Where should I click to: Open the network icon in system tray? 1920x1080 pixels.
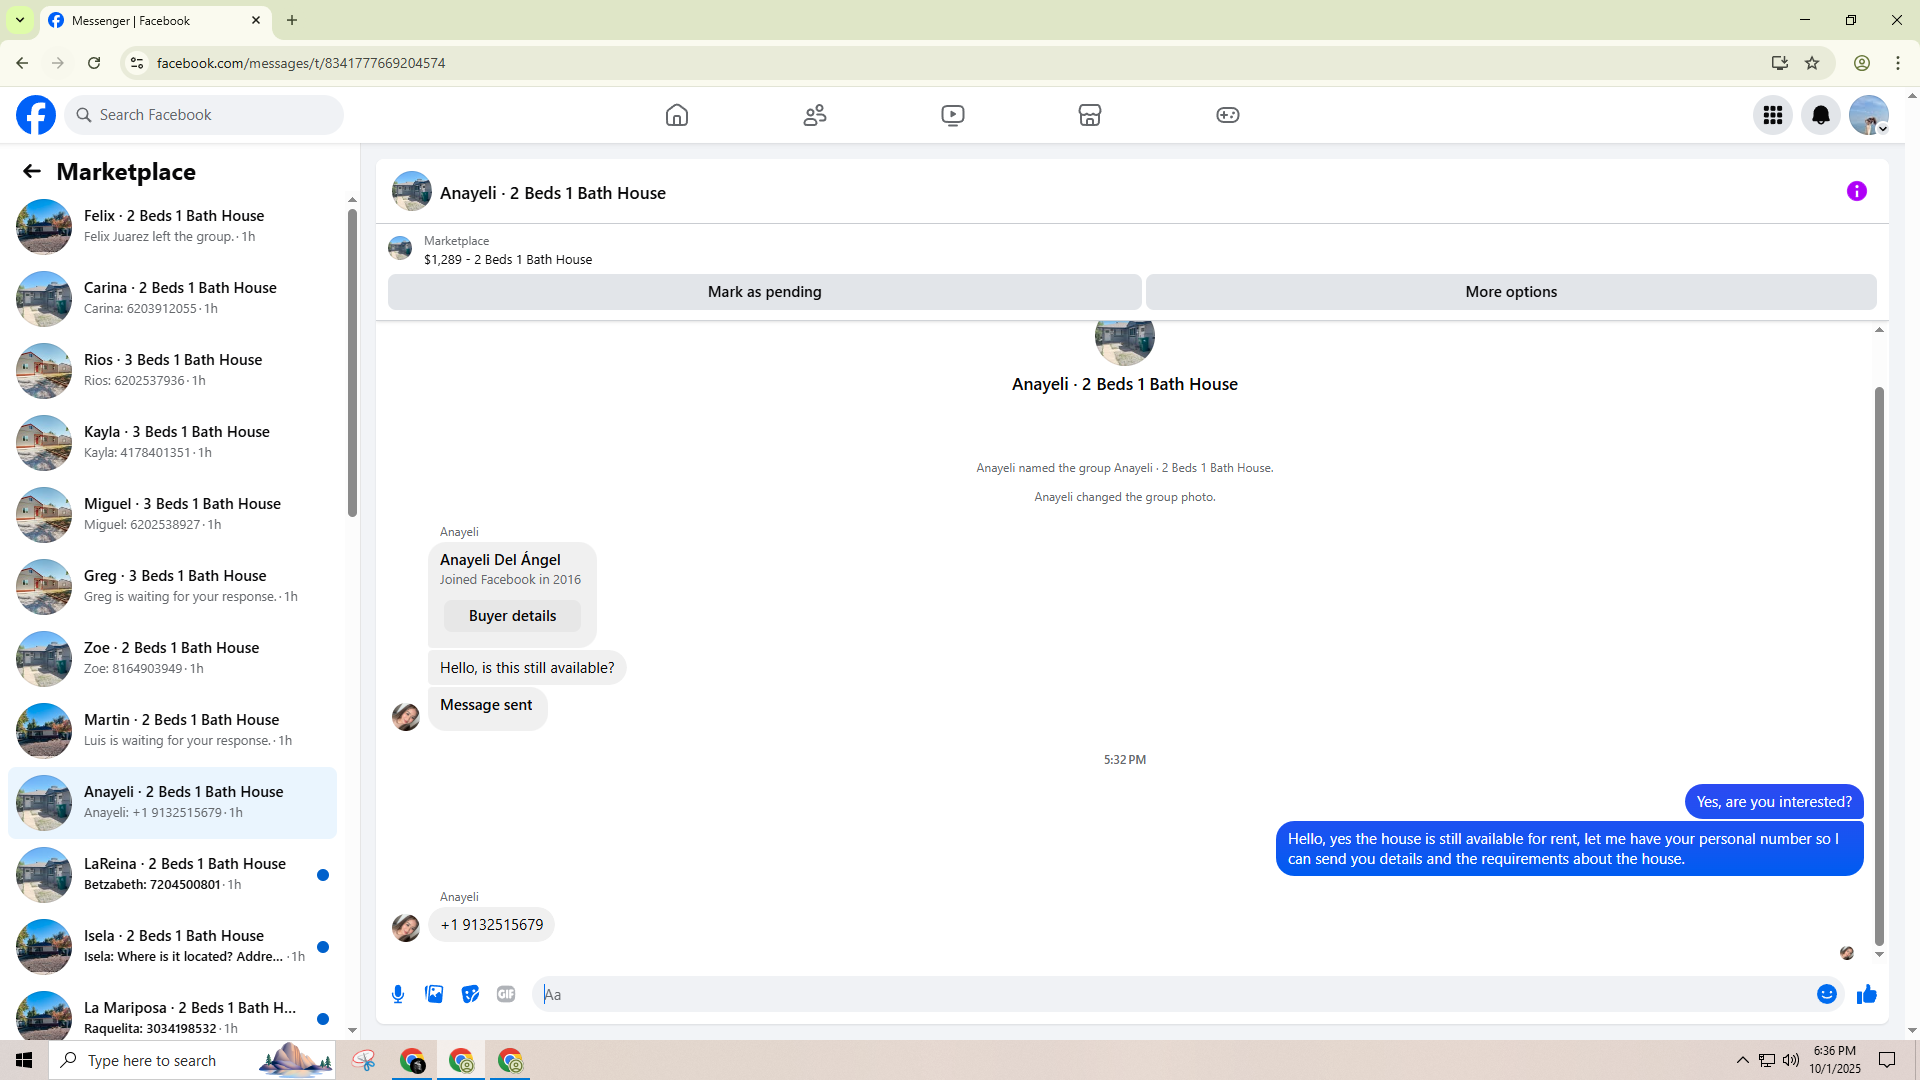(x=1767, y=1060)
